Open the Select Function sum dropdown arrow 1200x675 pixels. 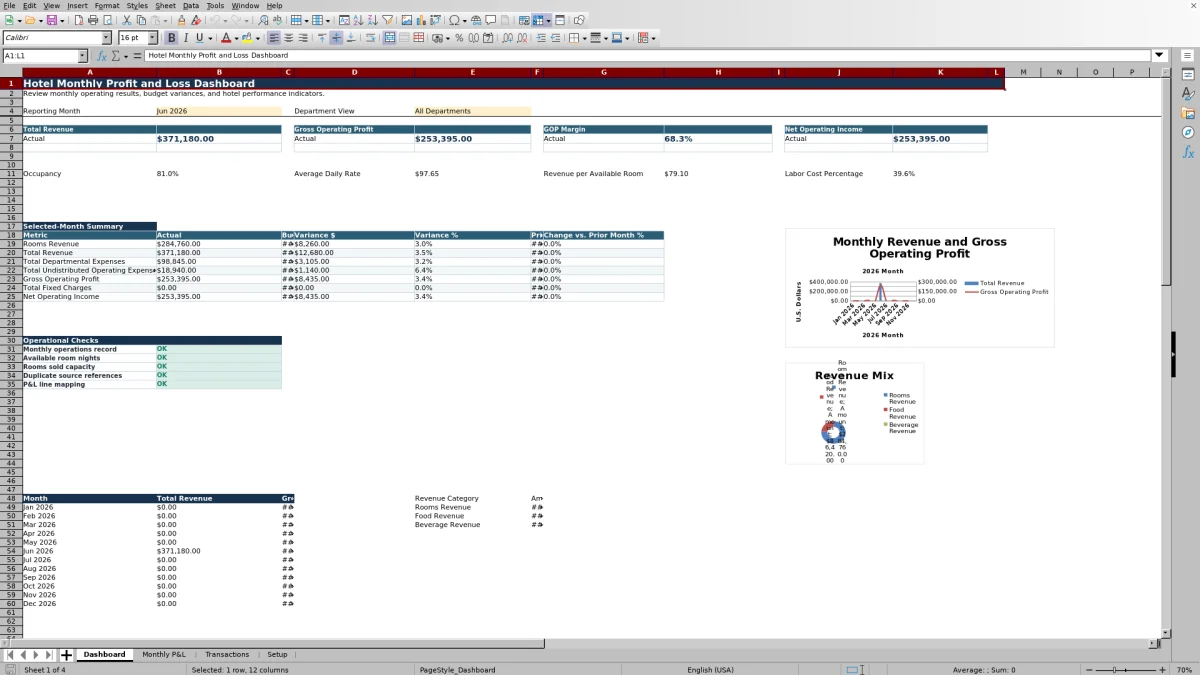(x=126, y=56)
